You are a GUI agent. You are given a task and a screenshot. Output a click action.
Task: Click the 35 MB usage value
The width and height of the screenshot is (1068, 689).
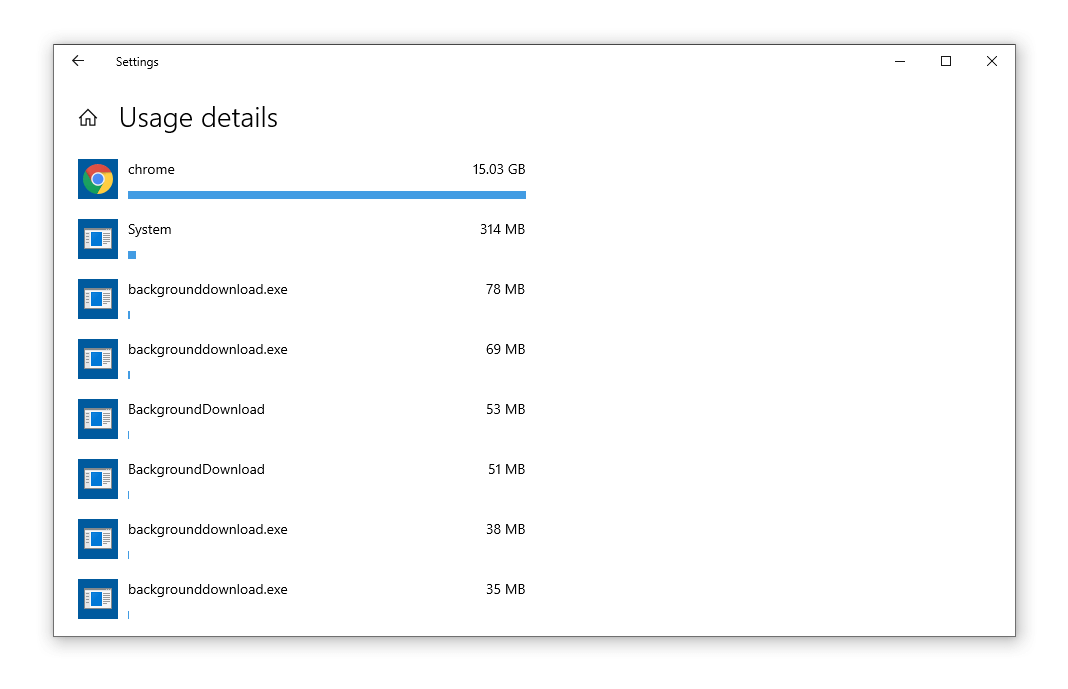point(505,589)
